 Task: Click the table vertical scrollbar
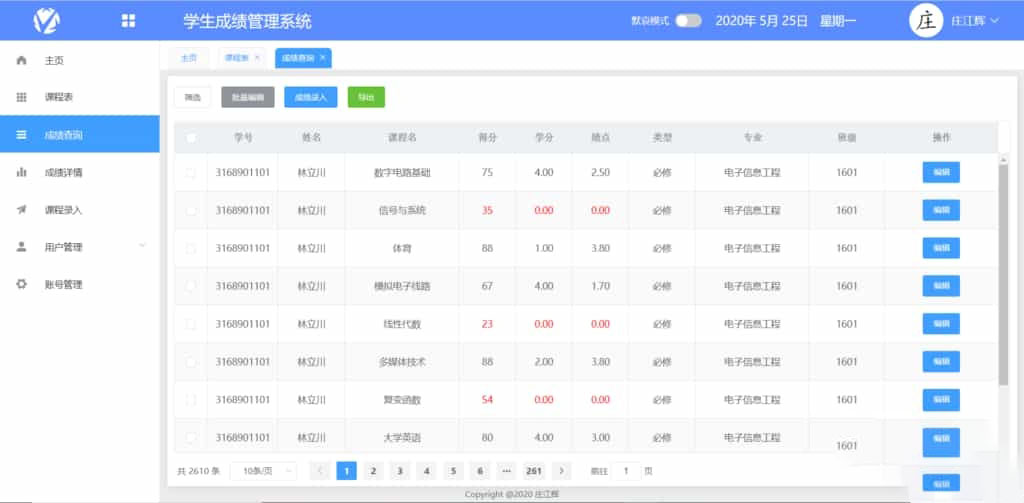pos(1004,274)
